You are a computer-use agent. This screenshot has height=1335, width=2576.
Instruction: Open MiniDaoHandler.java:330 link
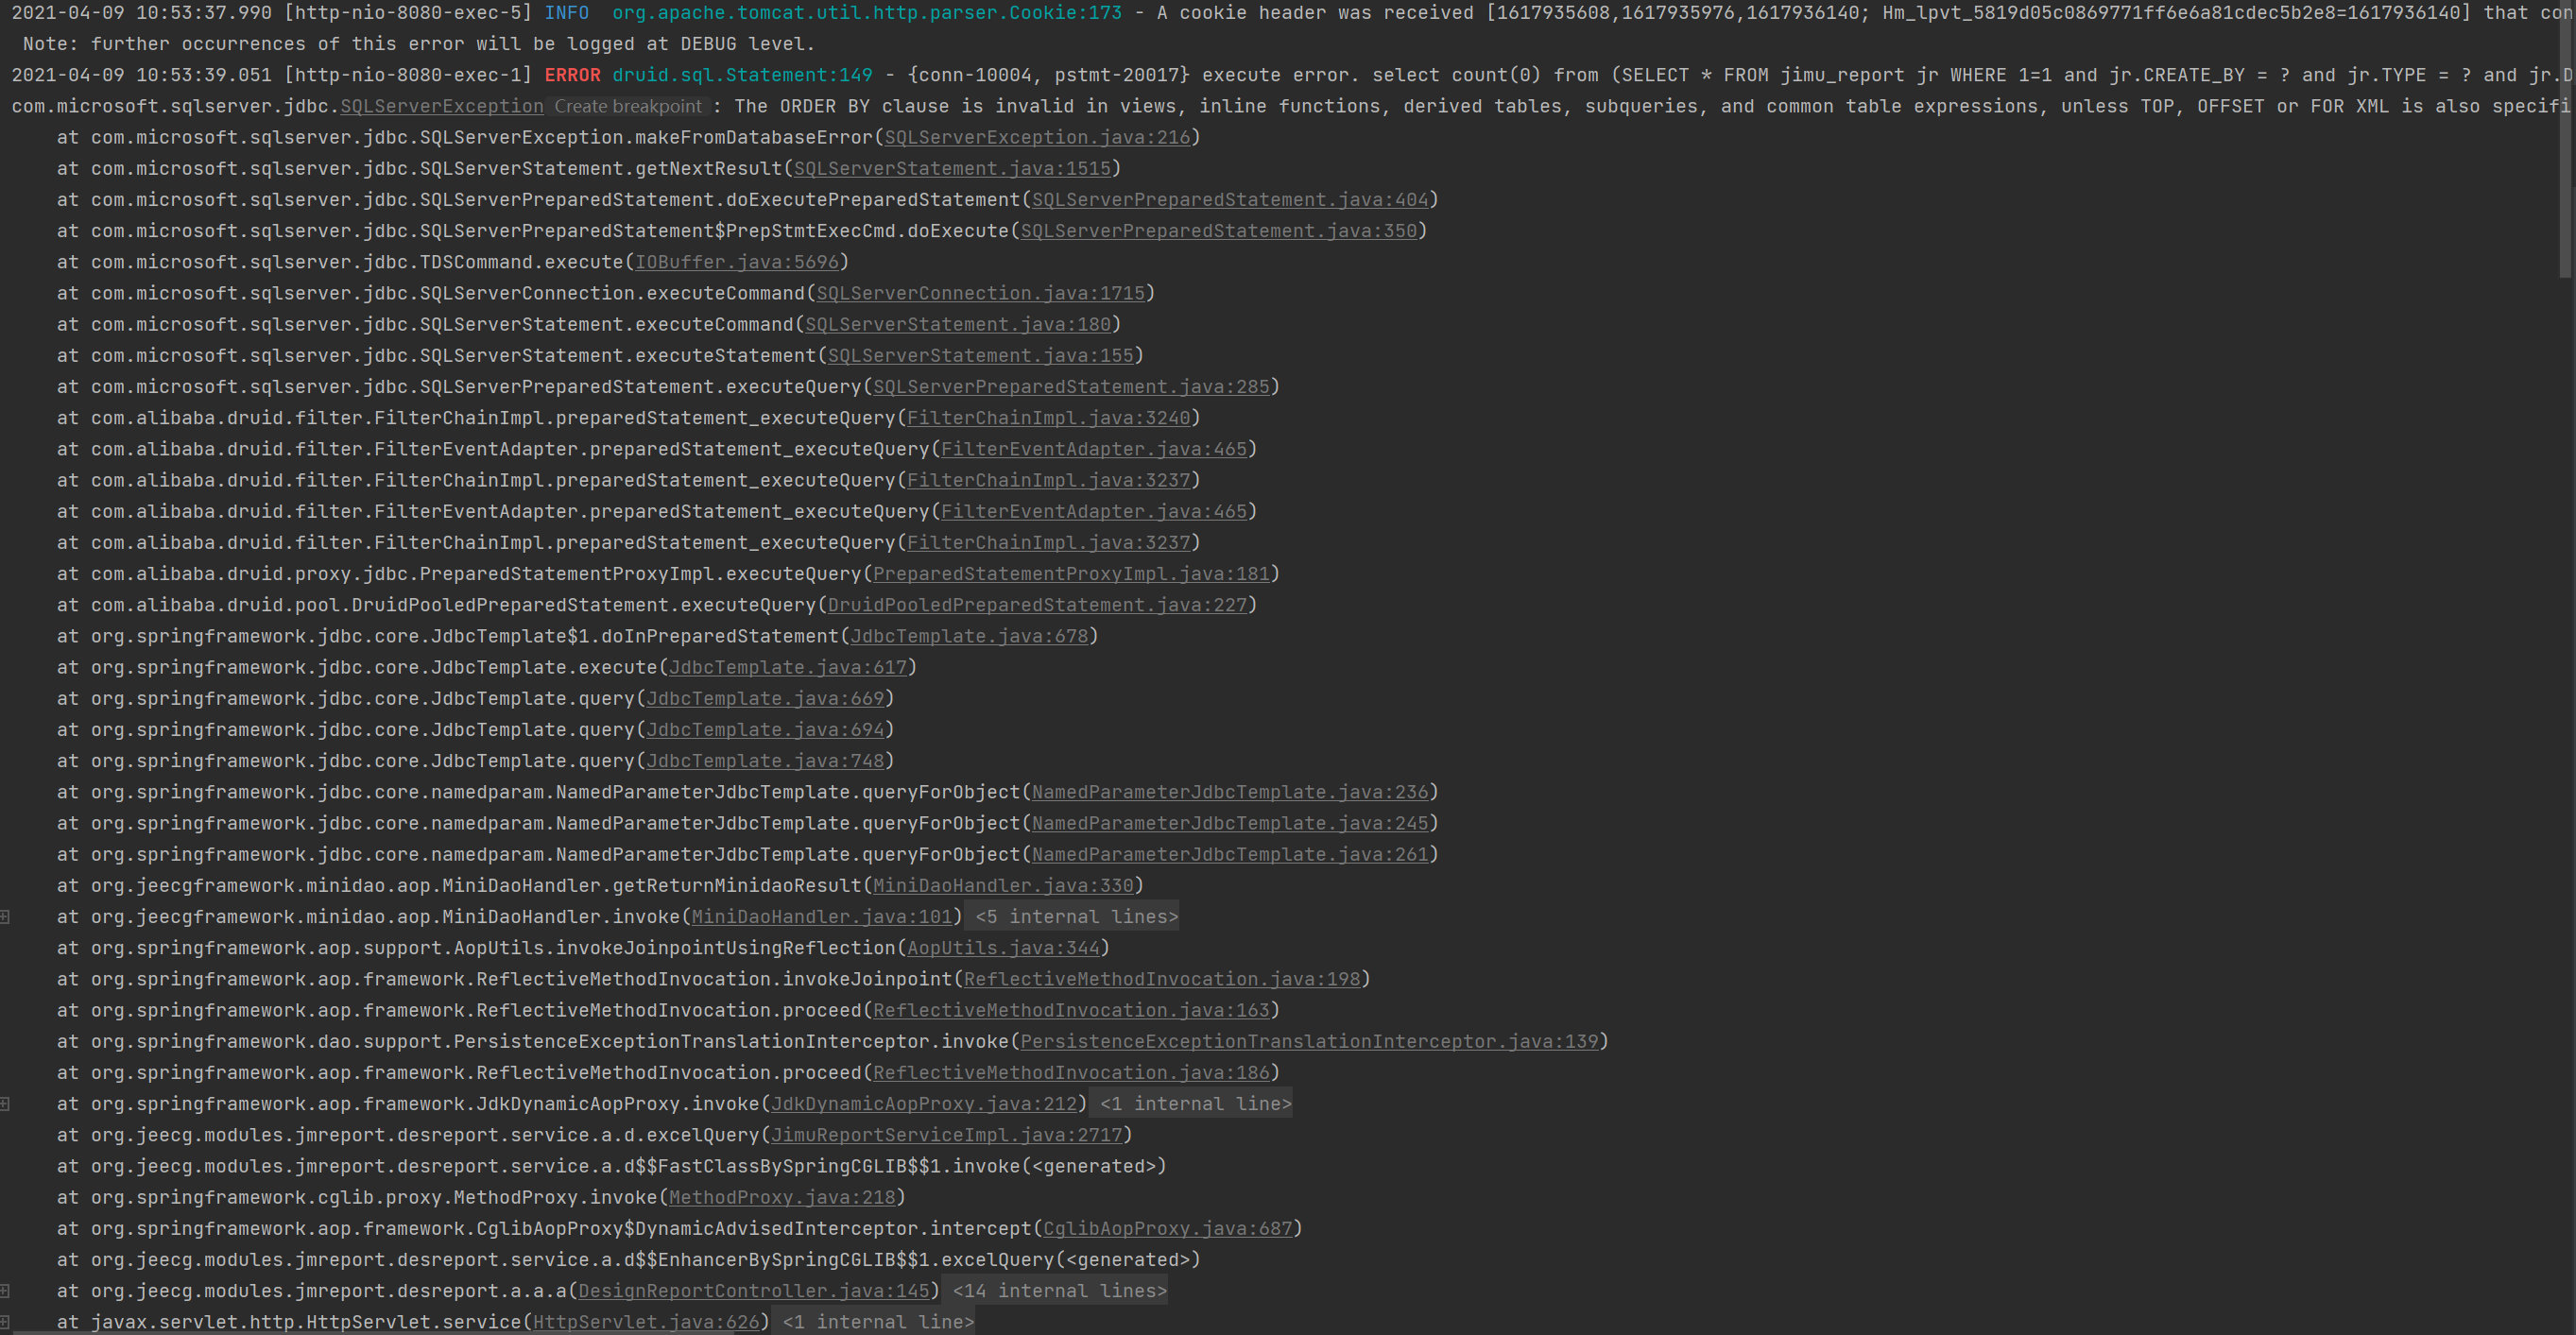point(1003,885)
